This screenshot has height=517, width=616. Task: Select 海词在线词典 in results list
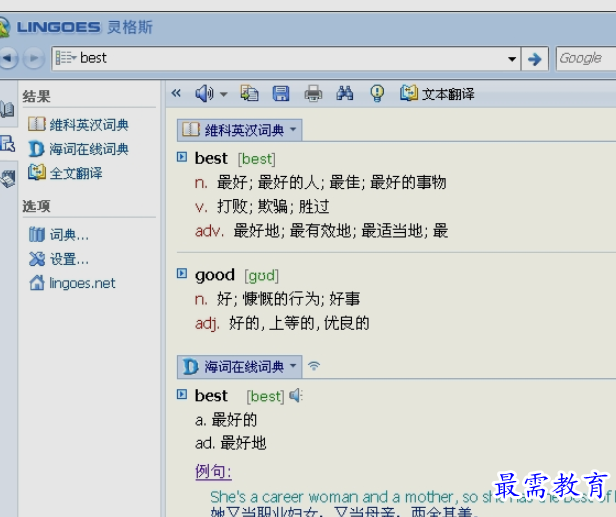pos(78,149)
